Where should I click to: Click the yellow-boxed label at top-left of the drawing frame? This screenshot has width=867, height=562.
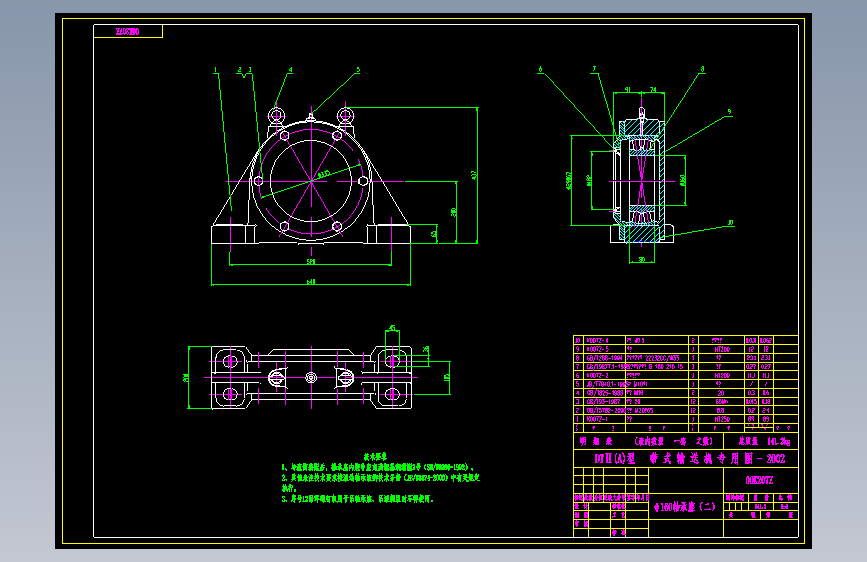pyautogui.click(x=128, y=32)
